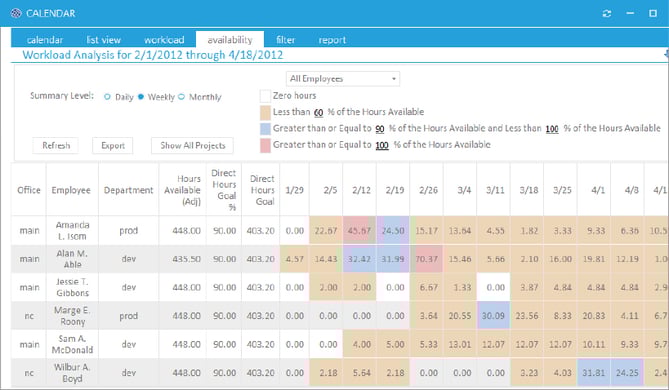Image resolution: width=669 pixels, height=390 pixels.
Task: Click the Refresh button
Action: [x=56, y=146]
